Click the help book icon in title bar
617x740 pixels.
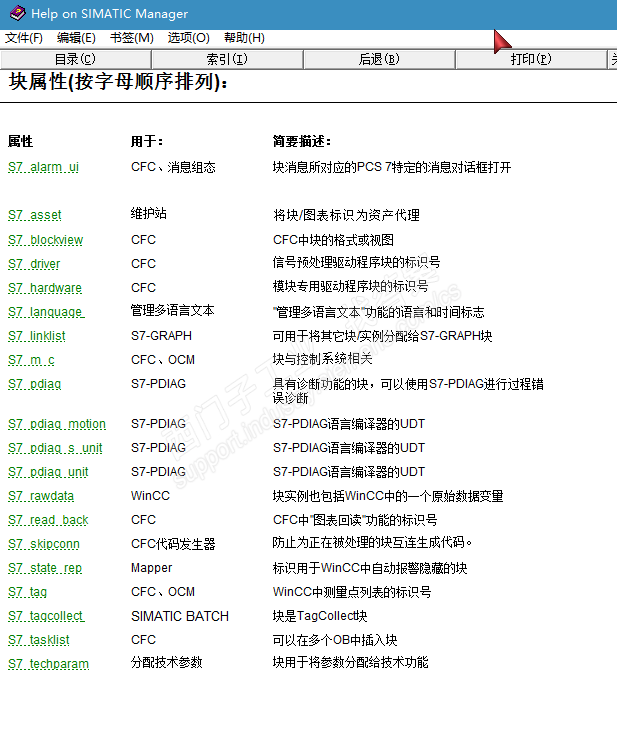(17, 13)
